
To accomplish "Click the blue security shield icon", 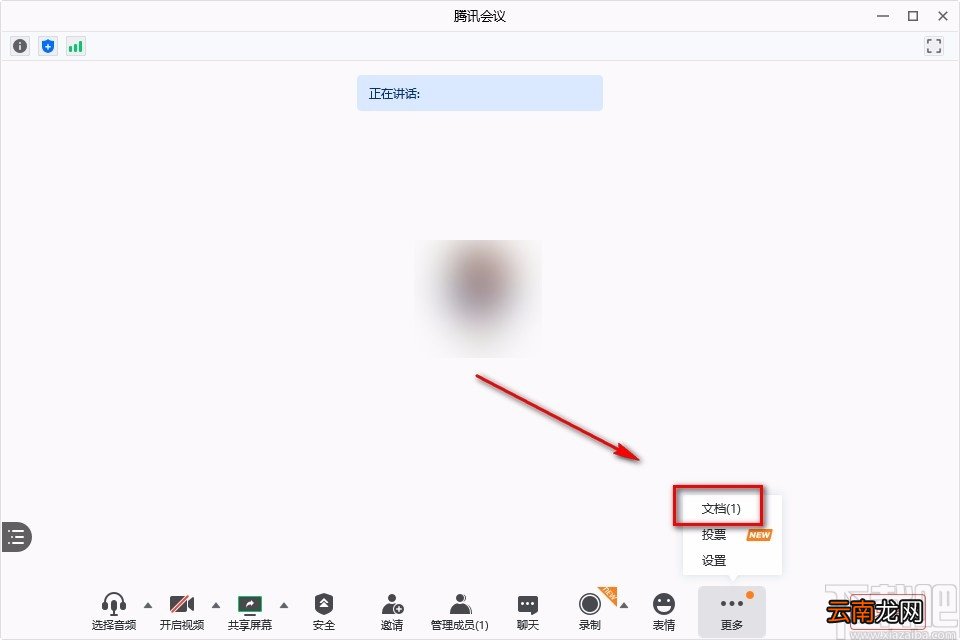I will (x=48, y=46).
